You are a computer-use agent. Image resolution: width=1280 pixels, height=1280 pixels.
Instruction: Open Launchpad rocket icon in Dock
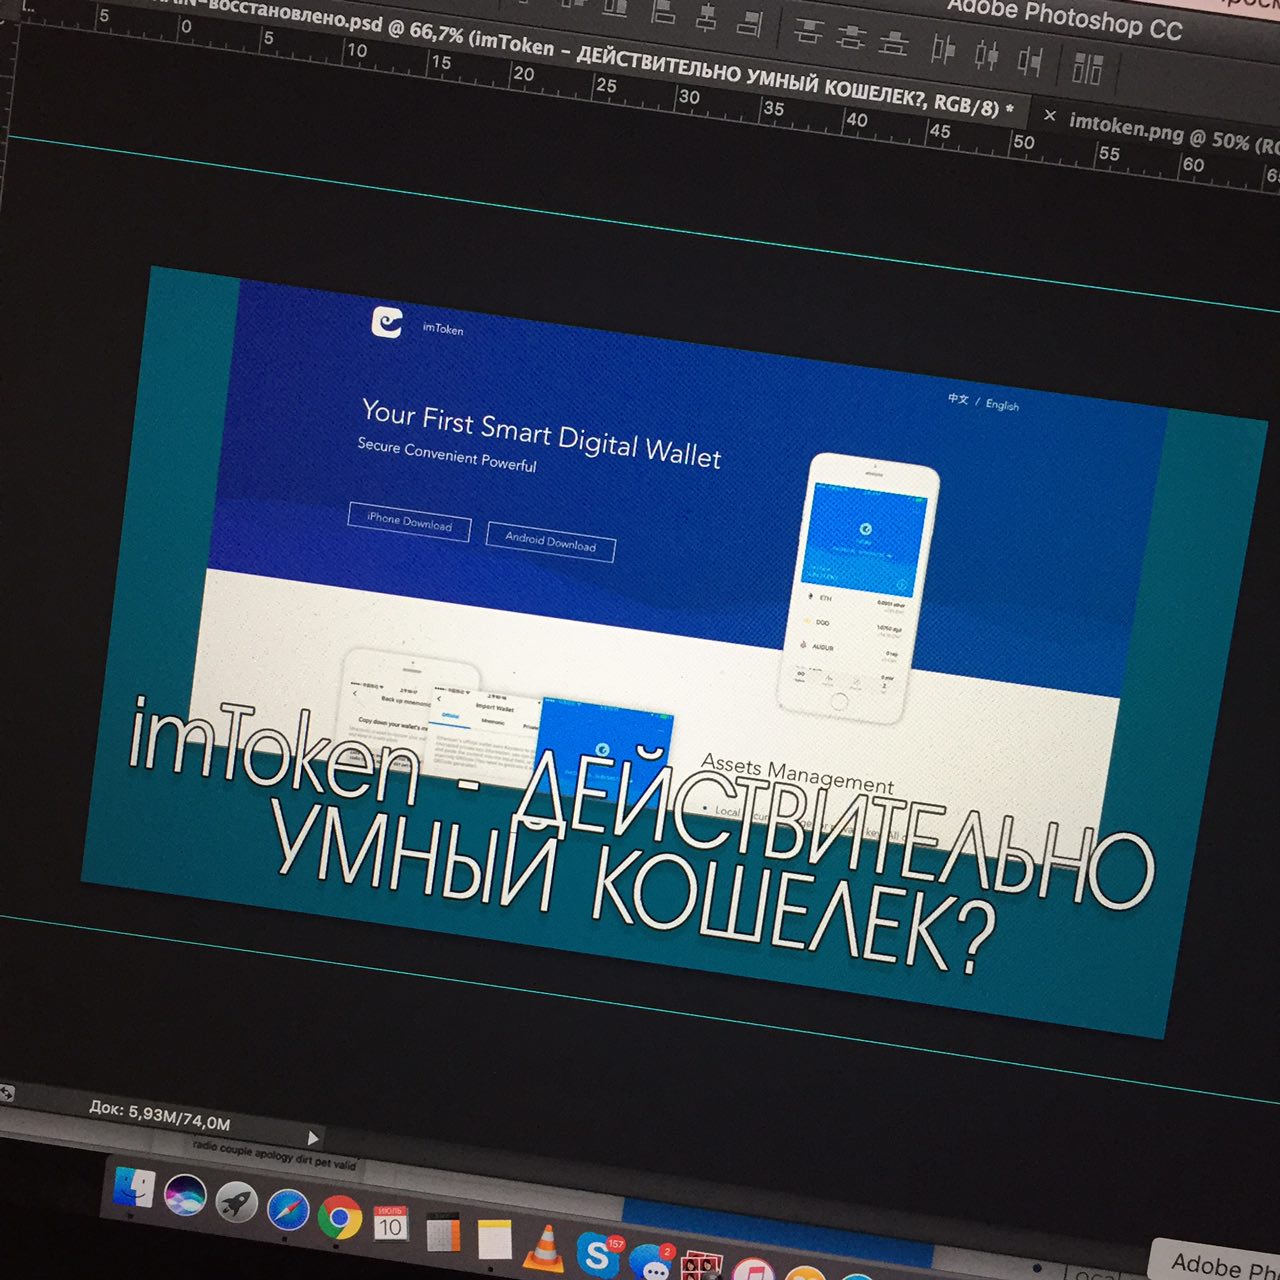coord(236,1203)
